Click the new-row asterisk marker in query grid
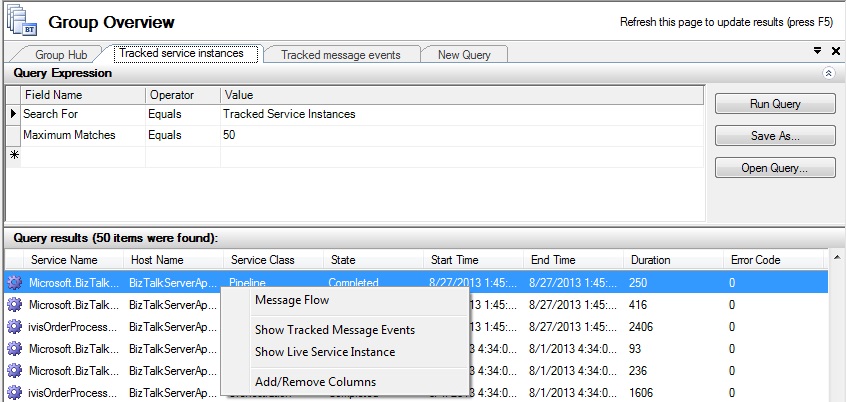 [14, 155]
